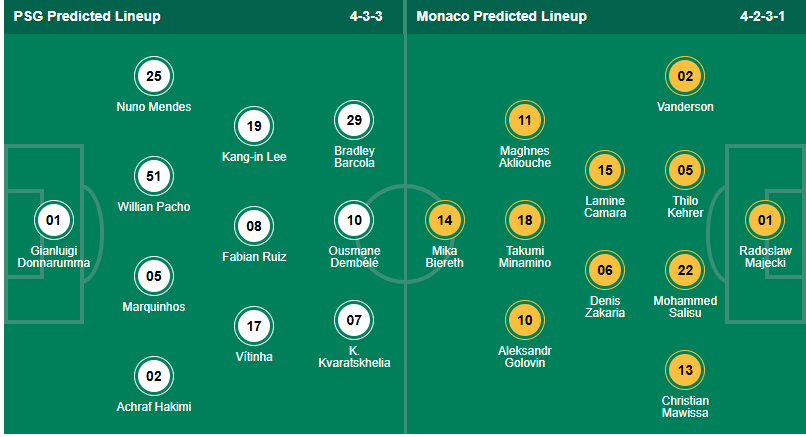Click the Aleksandr Golovin name label

point(525,356)
